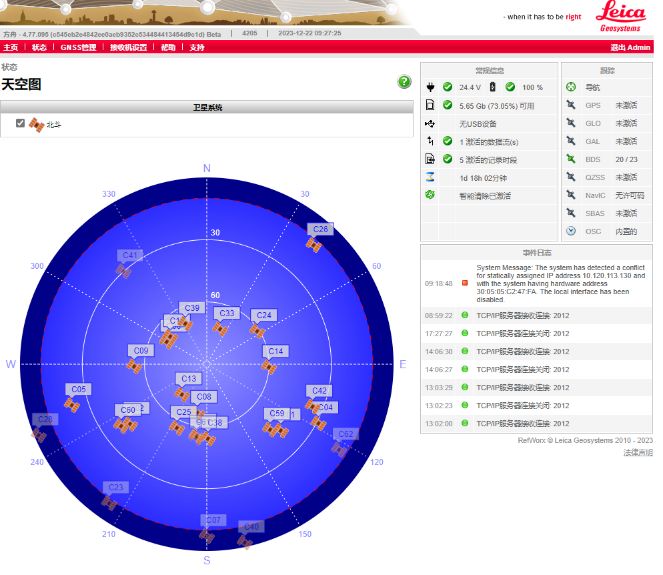Select satellite C33 on the sky plot
The height and width of the screenshot is (575, 663).
tap(220, 329)
